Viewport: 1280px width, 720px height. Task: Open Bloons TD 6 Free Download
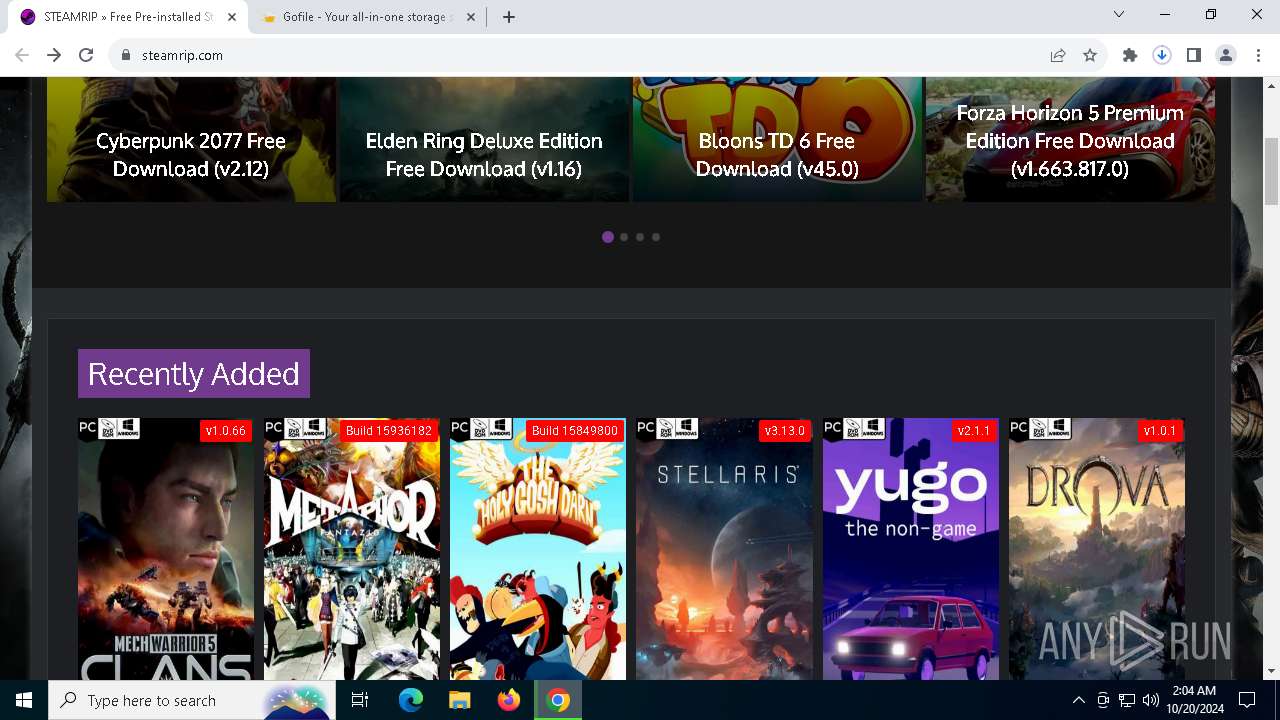tap(777, 139)
